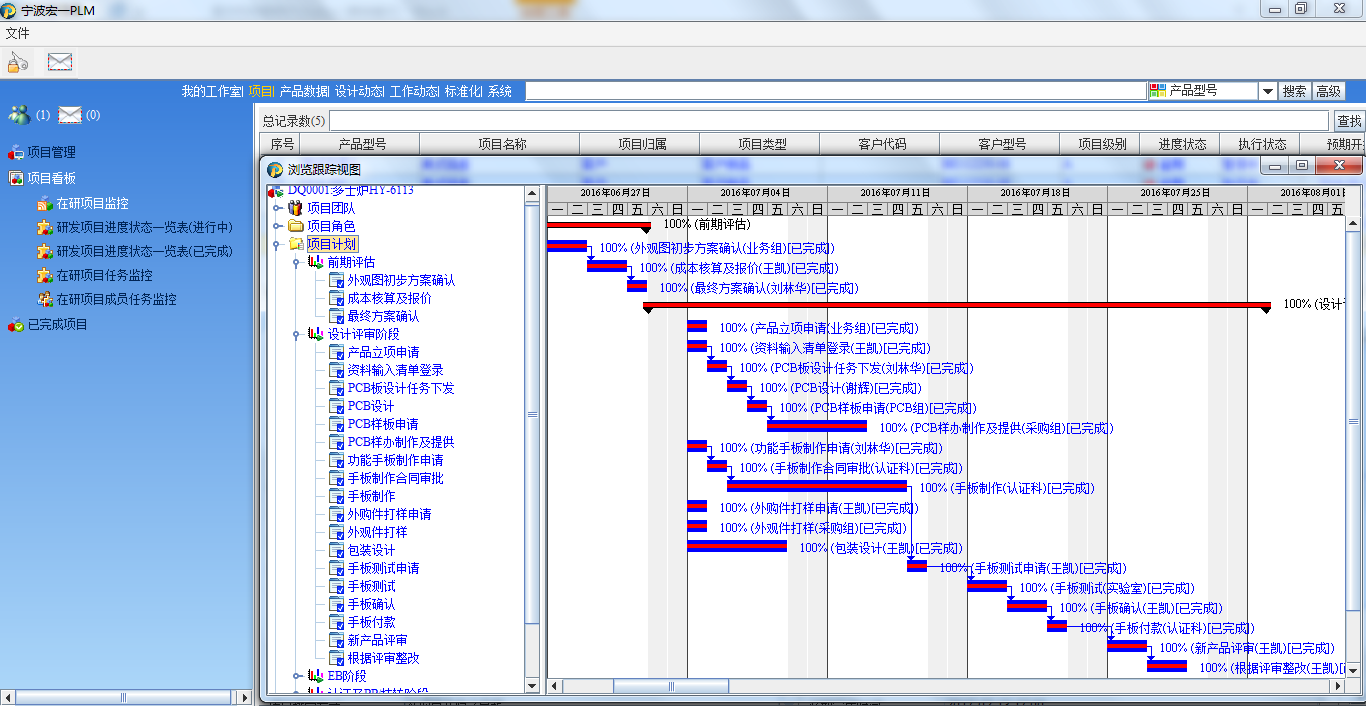
Task: Open the 产品型号 search field dropdown
Action: (x=1267, y=91)
